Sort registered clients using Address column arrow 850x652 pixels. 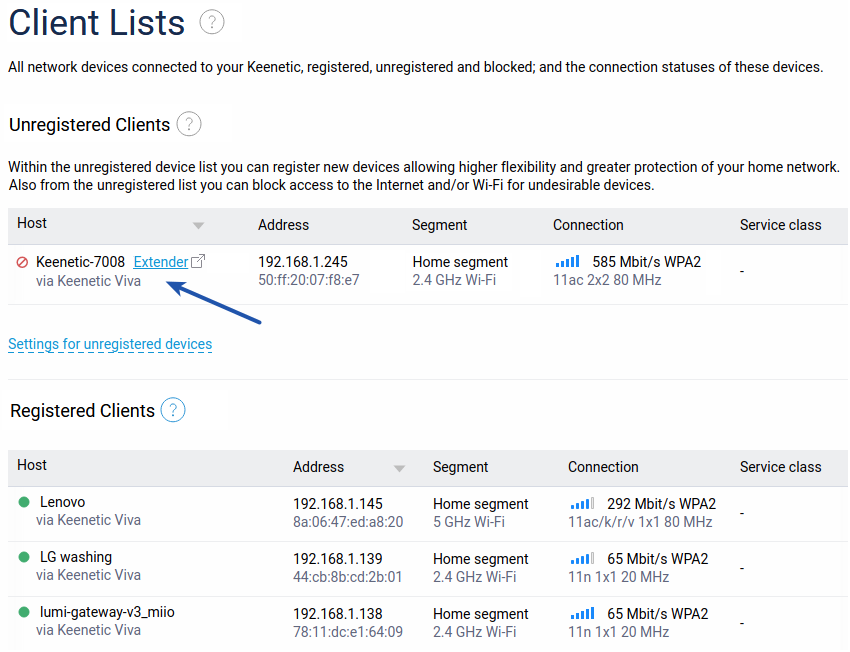pyautogui.click(x=400, y=468)
